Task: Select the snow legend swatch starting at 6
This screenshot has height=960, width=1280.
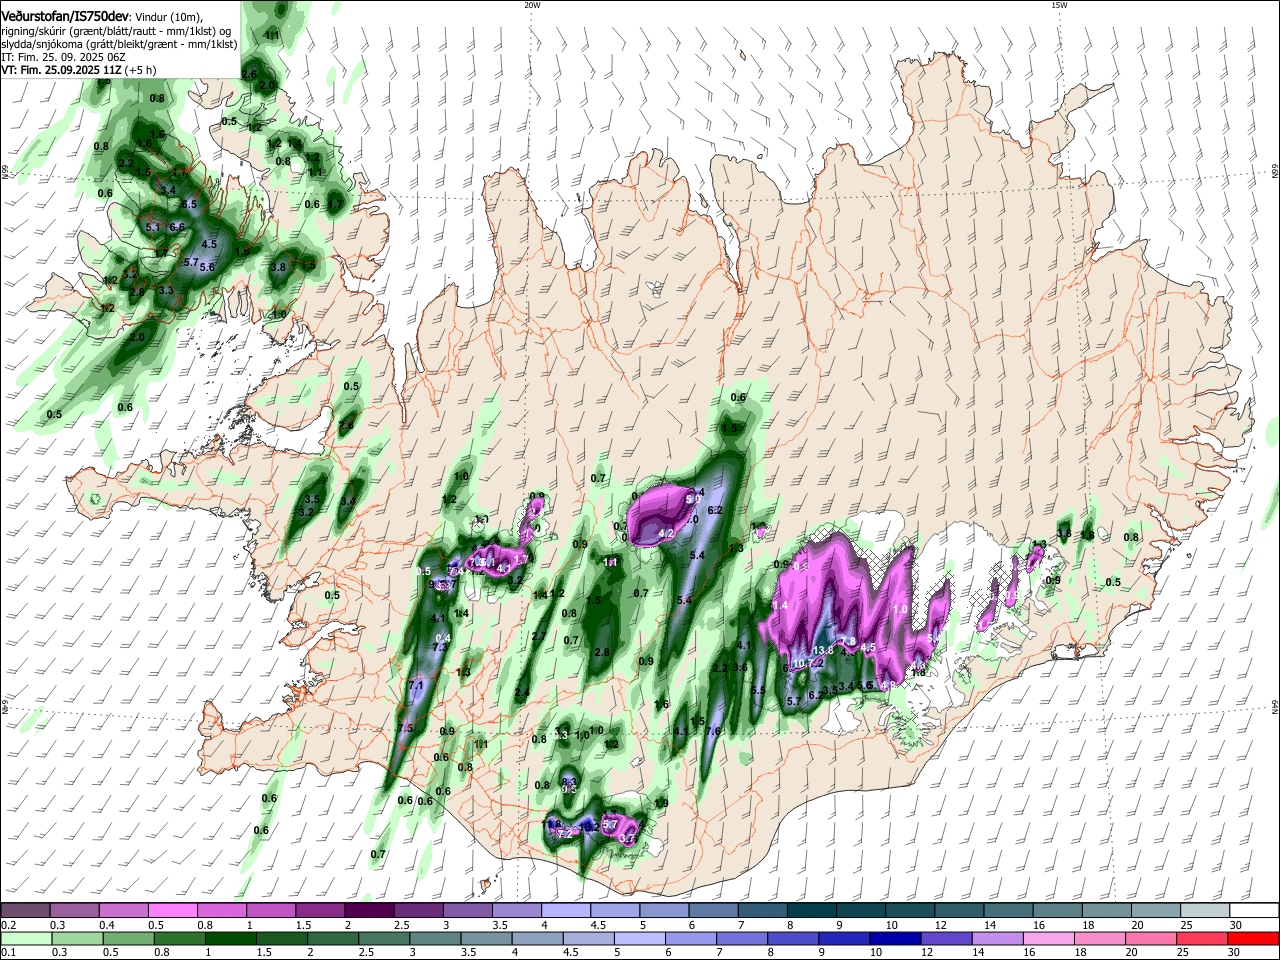Action: tap(713, 910)
